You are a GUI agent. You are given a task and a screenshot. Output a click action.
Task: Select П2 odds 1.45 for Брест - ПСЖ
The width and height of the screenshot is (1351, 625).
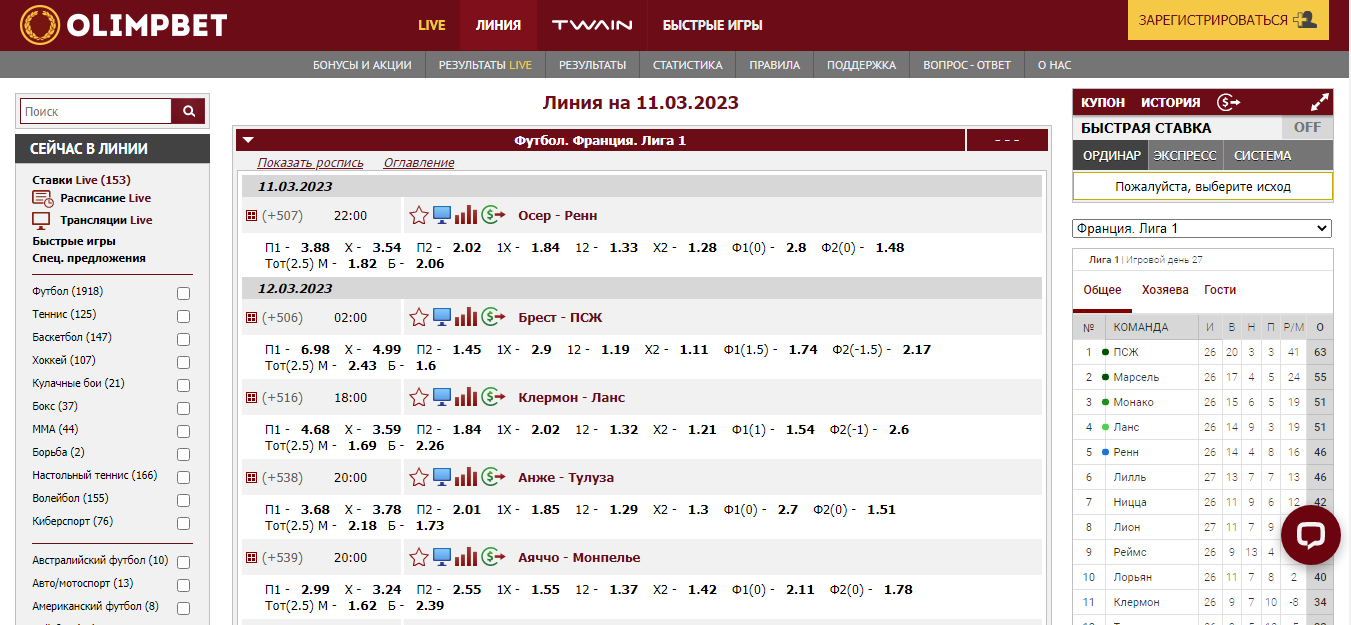(x=466, y=350)
